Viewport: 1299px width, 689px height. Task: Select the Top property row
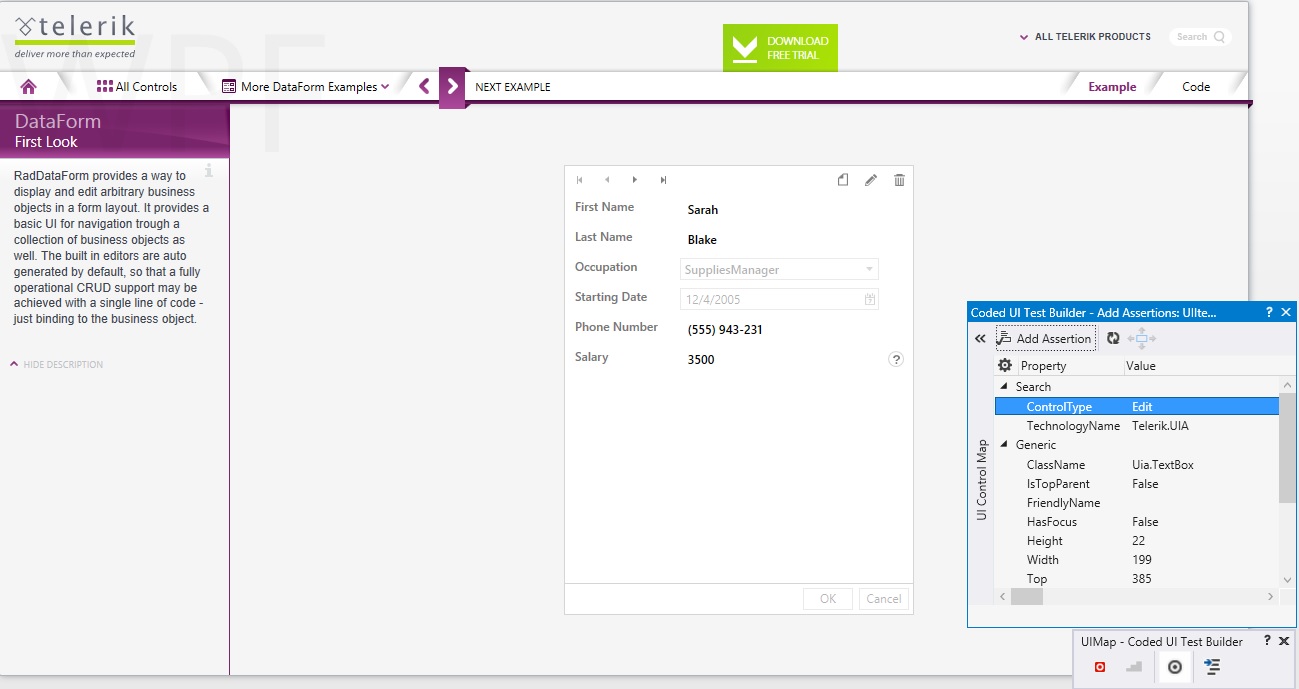click(x=1137, y=579)
